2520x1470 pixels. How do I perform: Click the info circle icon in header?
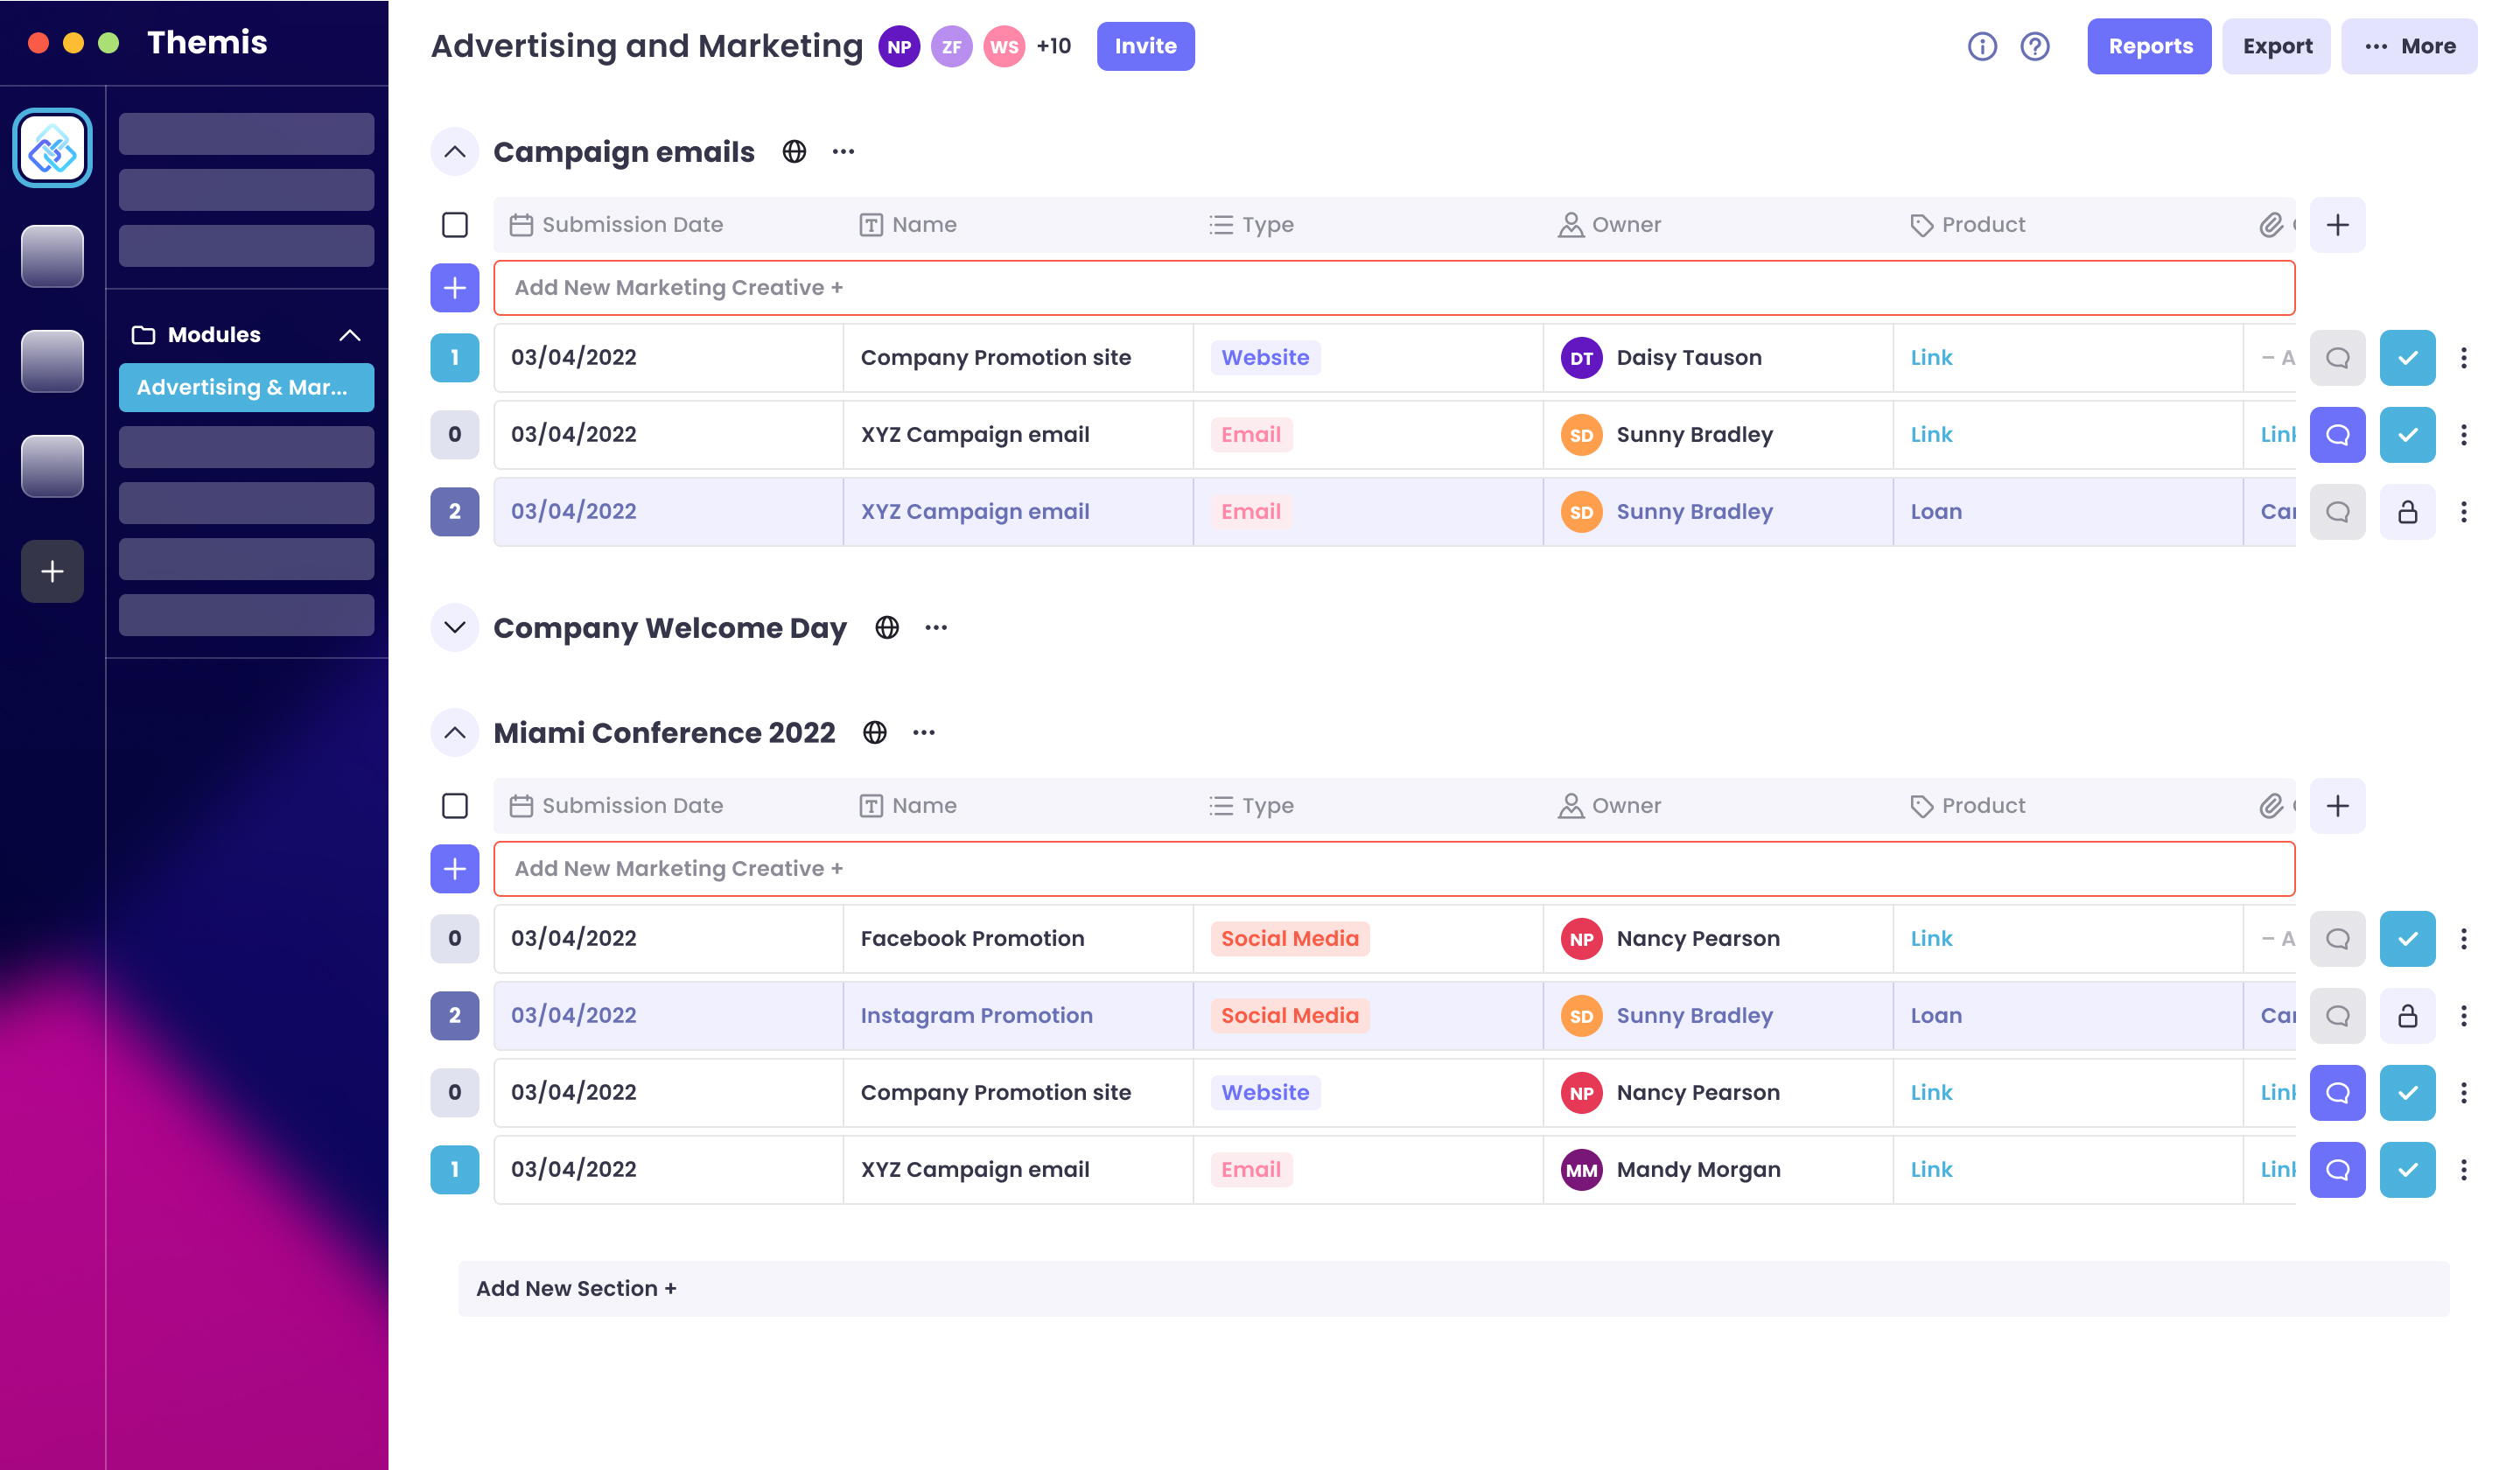tap(1983, 46)
